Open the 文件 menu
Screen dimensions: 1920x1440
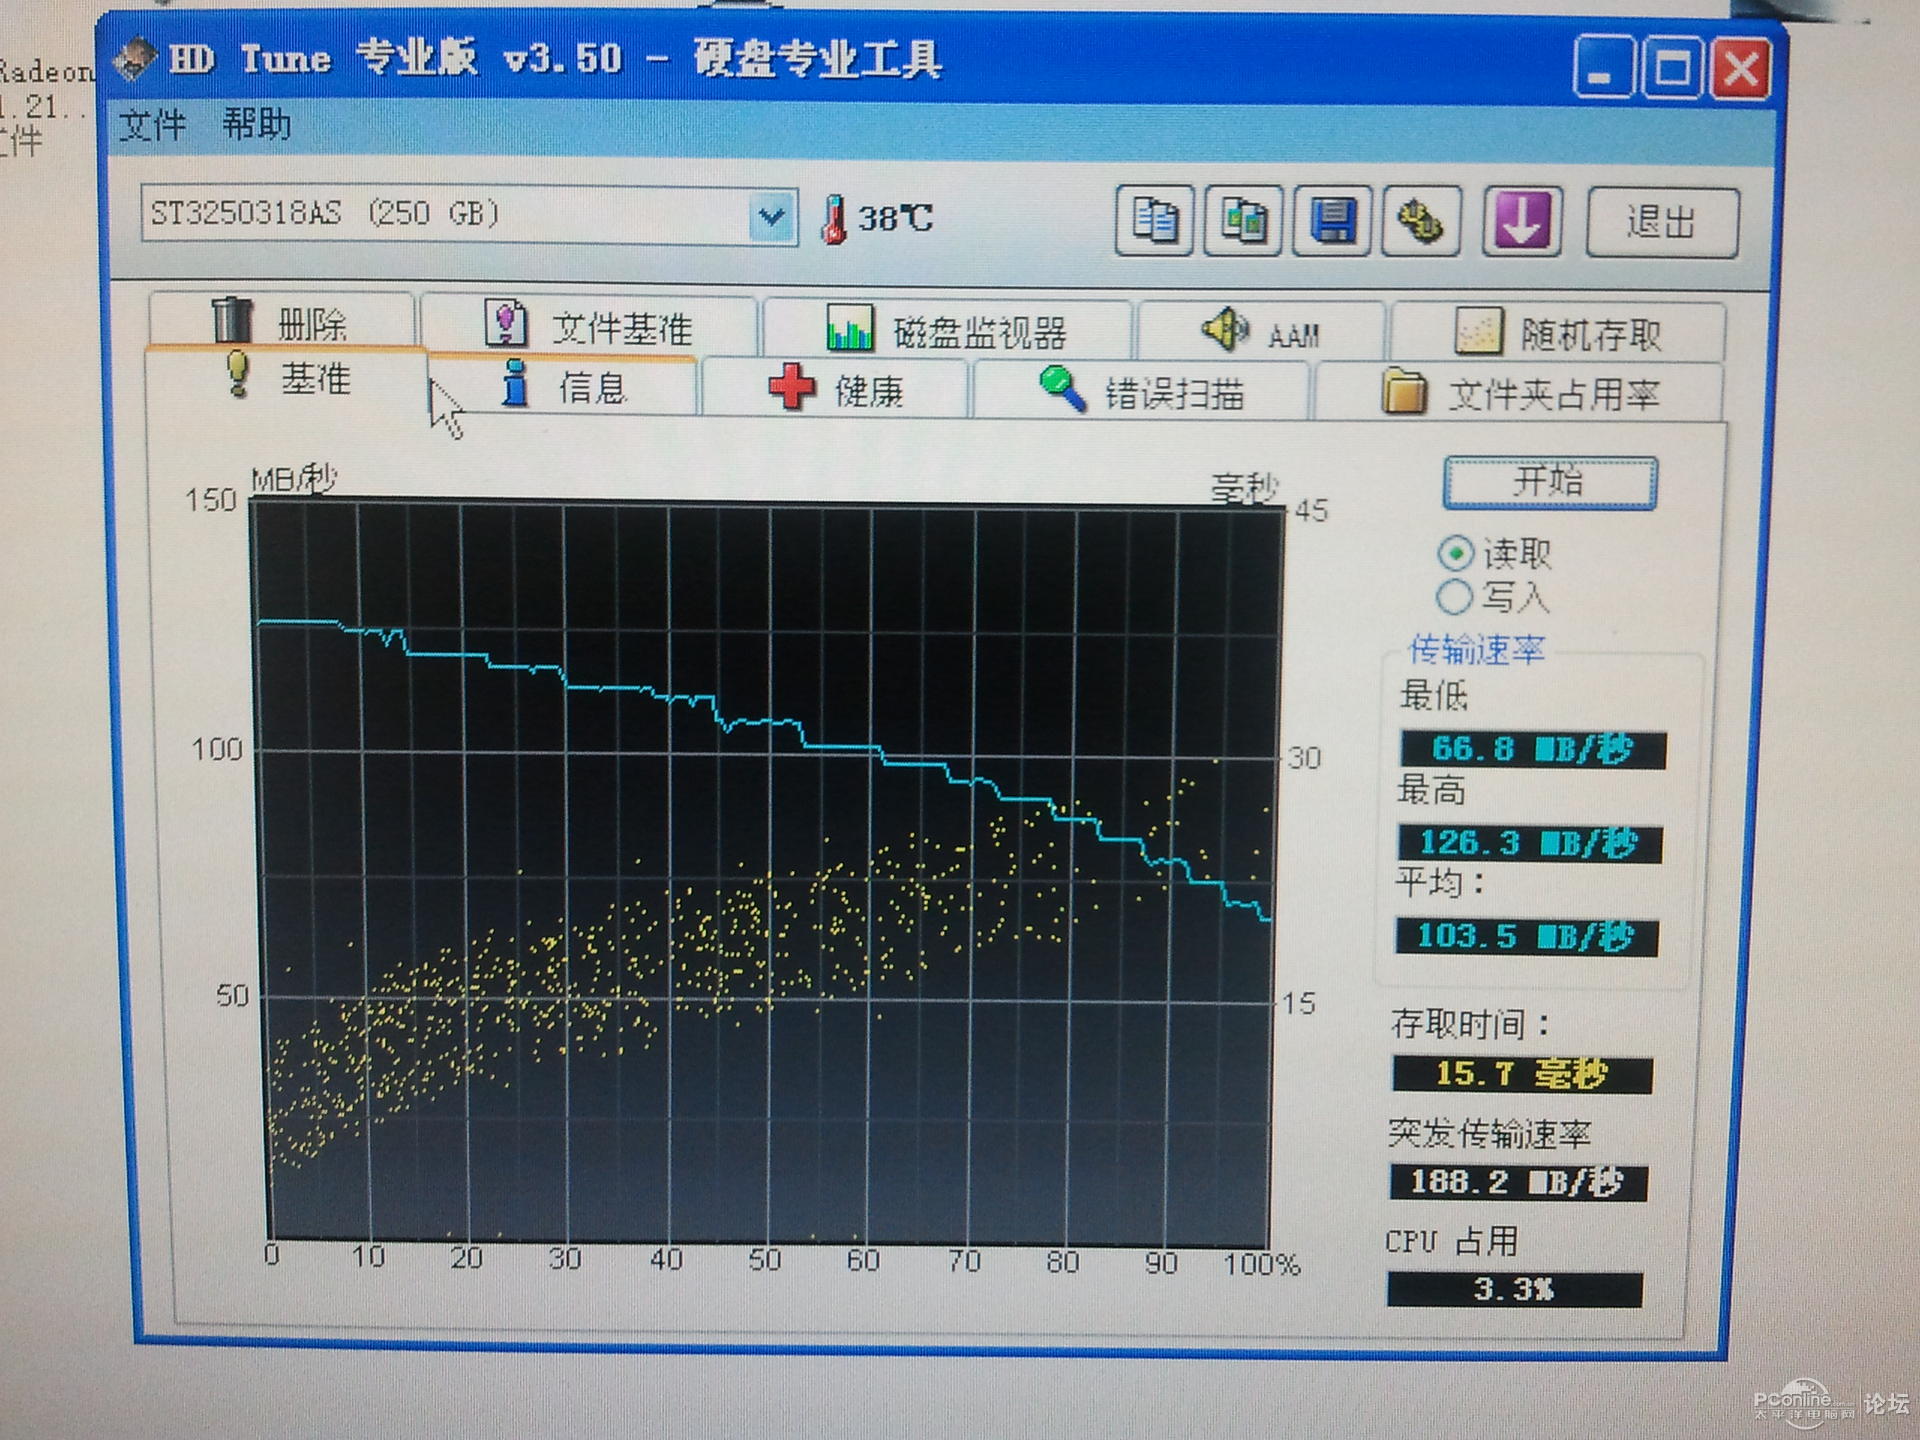click(152, 125)
